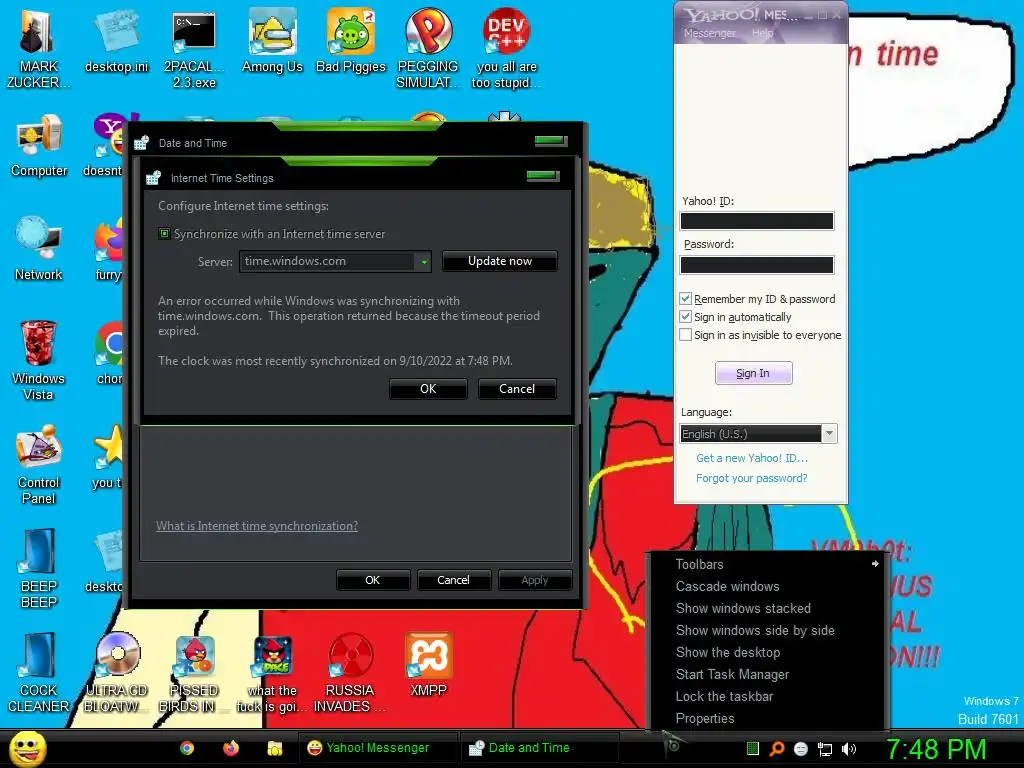This screenshot has height=768, width=1024.
Task: Open the Yahoo Messenger menu
Action: pyautogui.click(x=709, y=33)
